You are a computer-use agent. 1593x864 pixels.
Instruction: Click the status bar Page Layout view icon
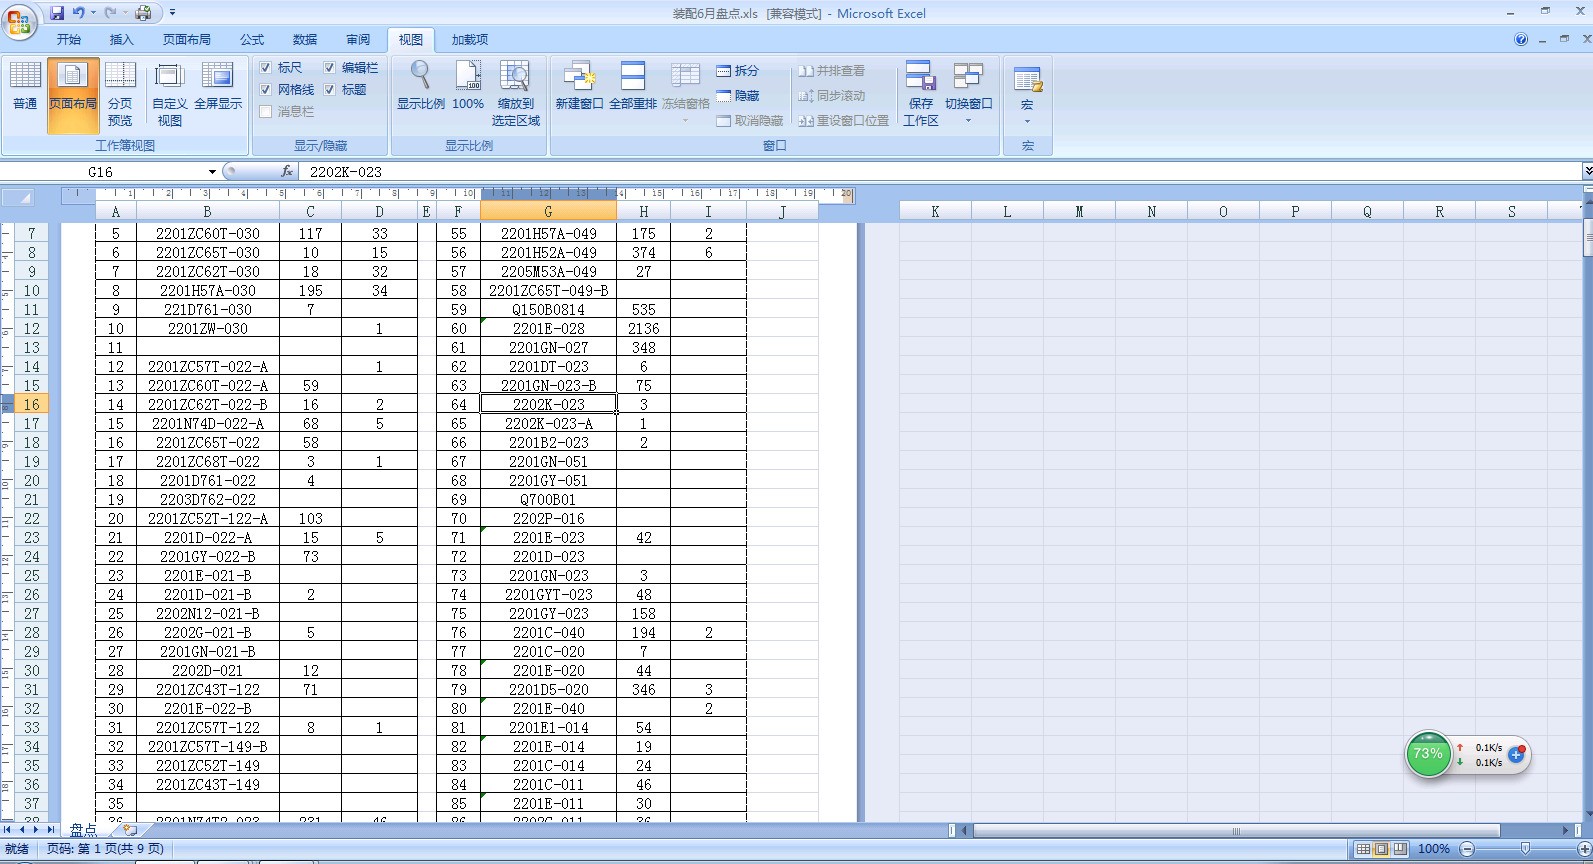1381,849
